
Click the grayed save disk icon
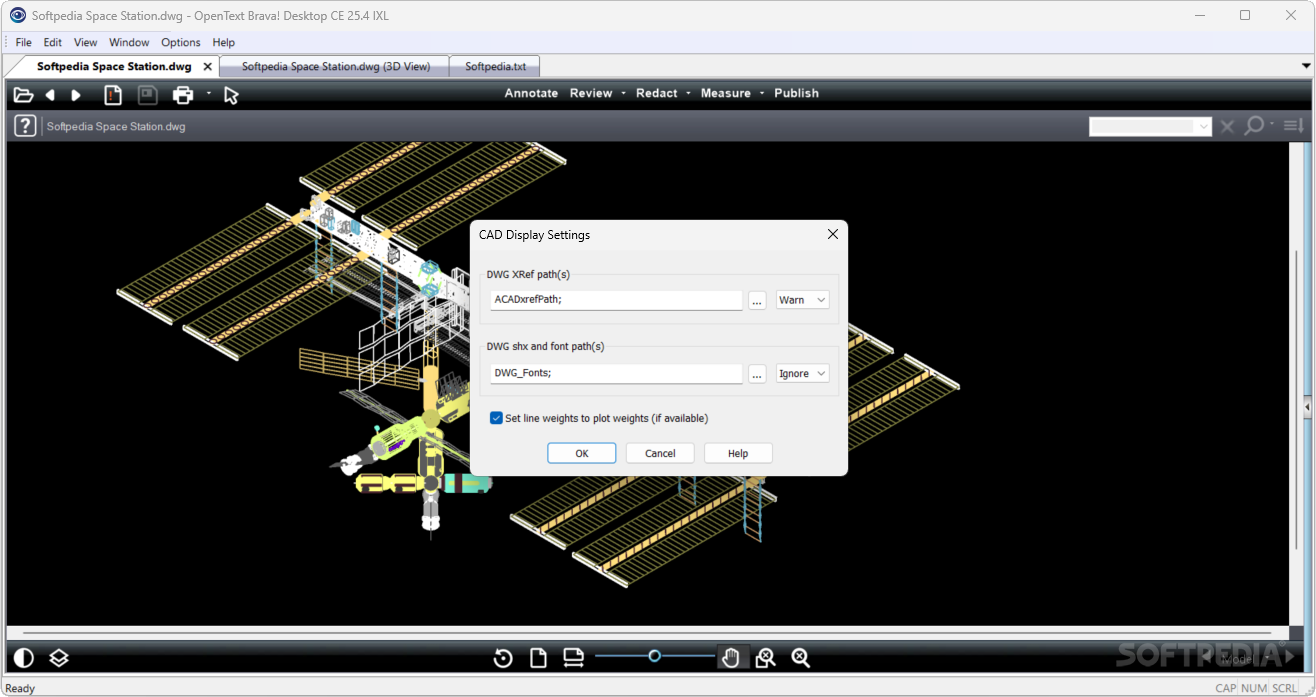click(147, 95)
